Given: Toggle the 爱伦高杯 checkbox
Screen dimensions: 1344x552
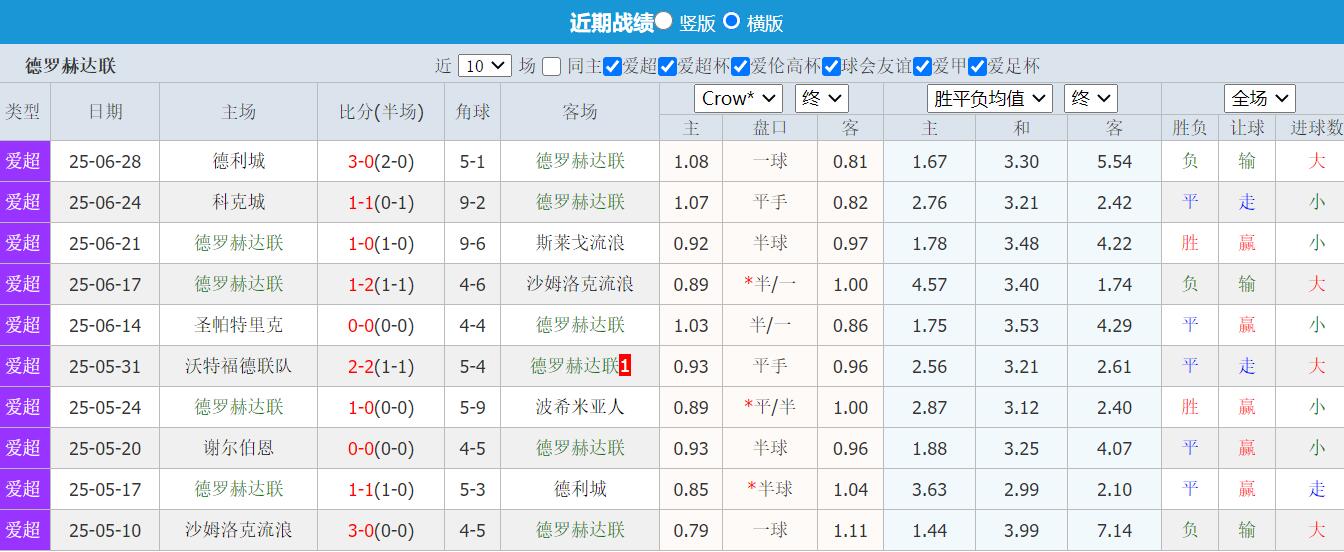Looking at the screenshot, I should click(x=740, y=67).
